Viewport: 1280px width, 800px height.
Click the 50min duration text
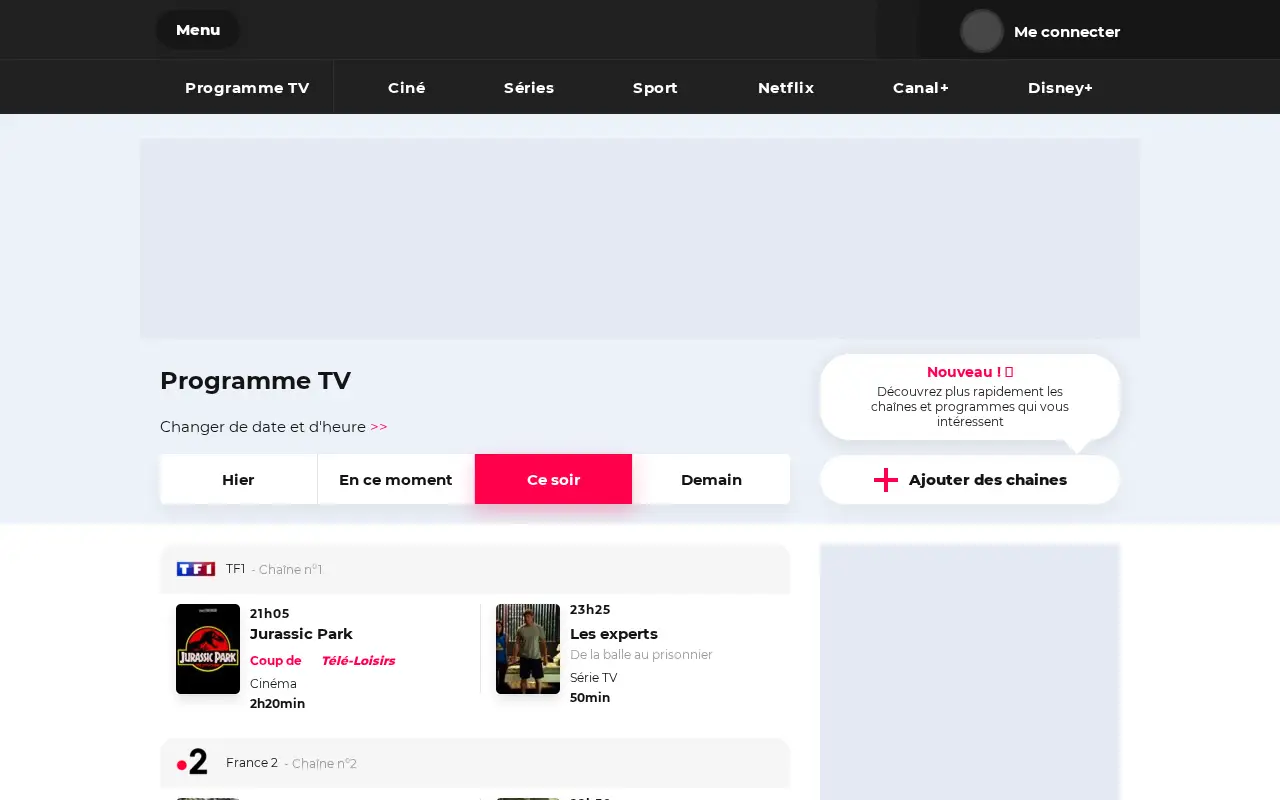[x=590, y=698]
